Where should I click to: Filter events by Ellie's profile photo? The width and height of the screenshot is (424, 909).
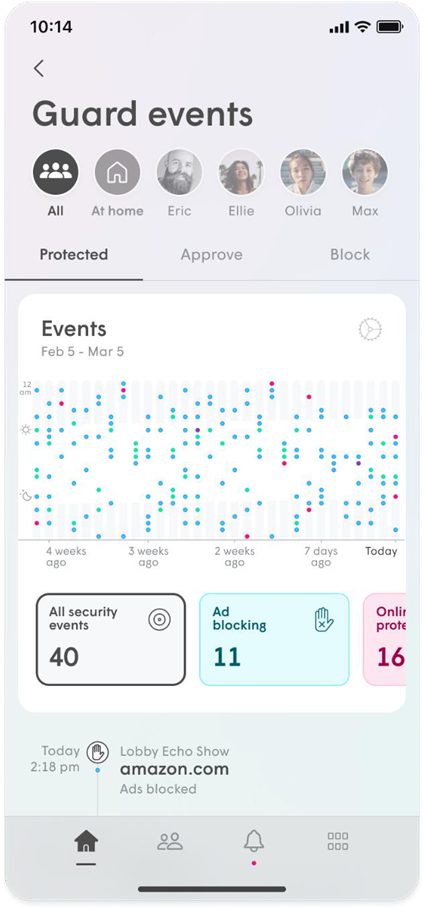click(x=241, y=172)
